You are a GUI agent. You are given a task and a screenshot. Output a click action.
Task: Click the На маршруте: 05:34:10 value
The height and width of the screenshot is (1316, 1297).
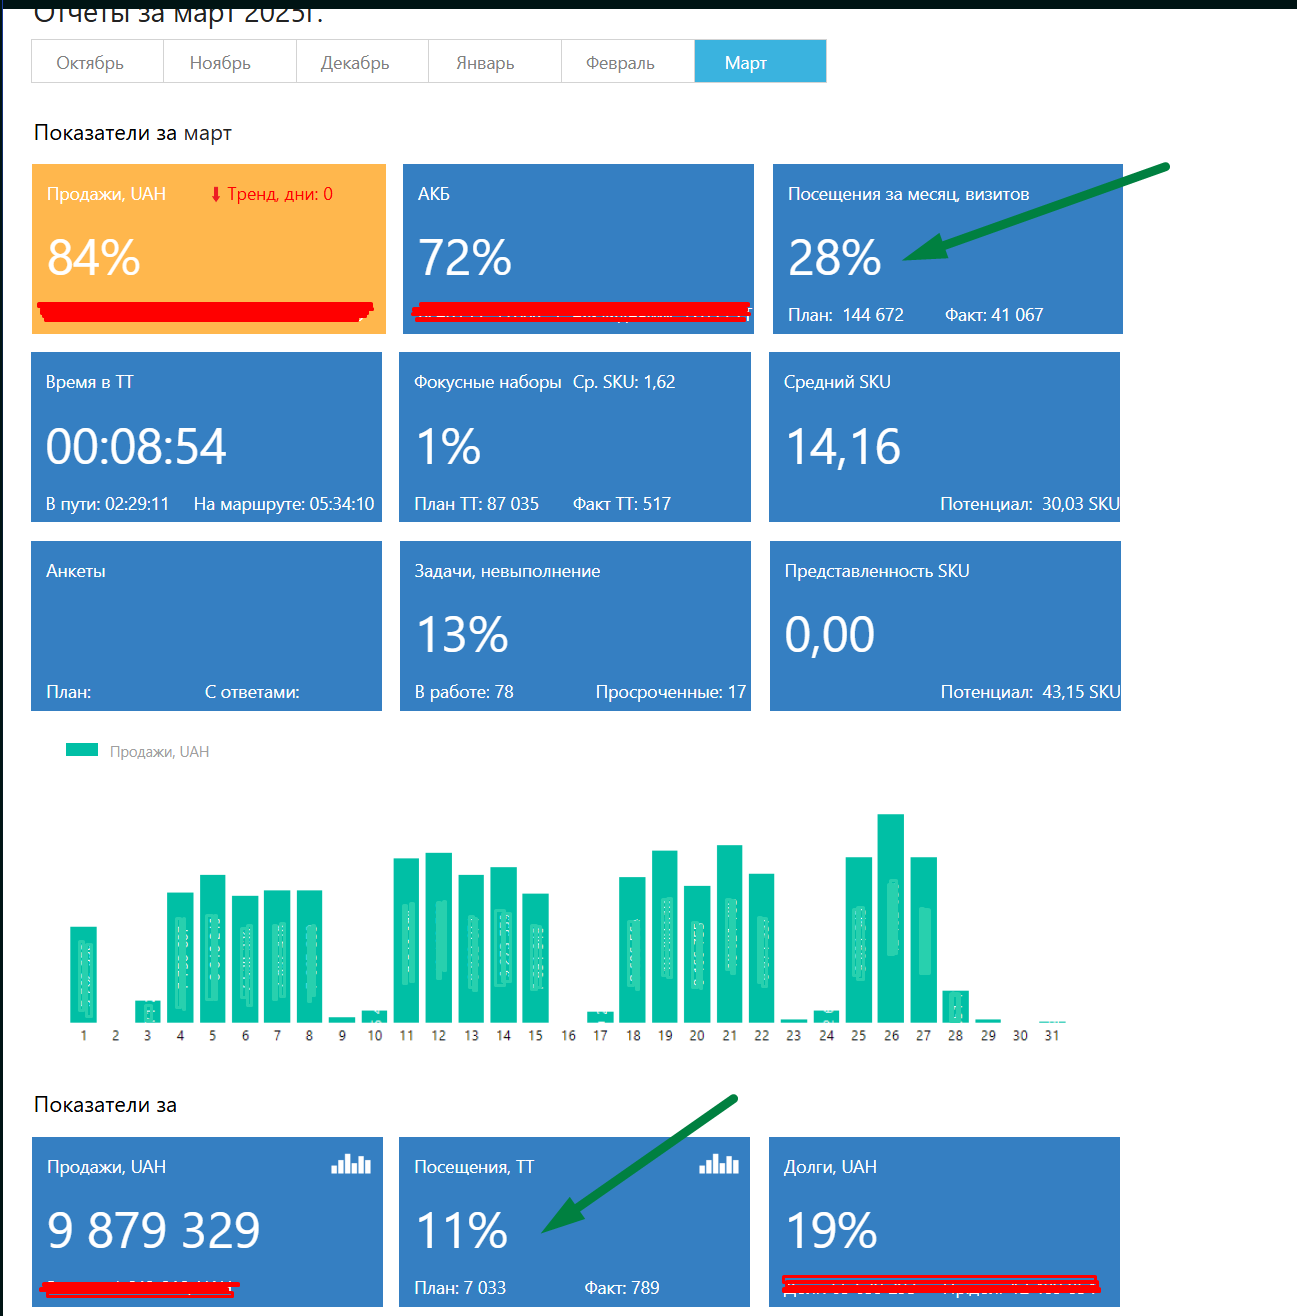[x=284, y=504]
